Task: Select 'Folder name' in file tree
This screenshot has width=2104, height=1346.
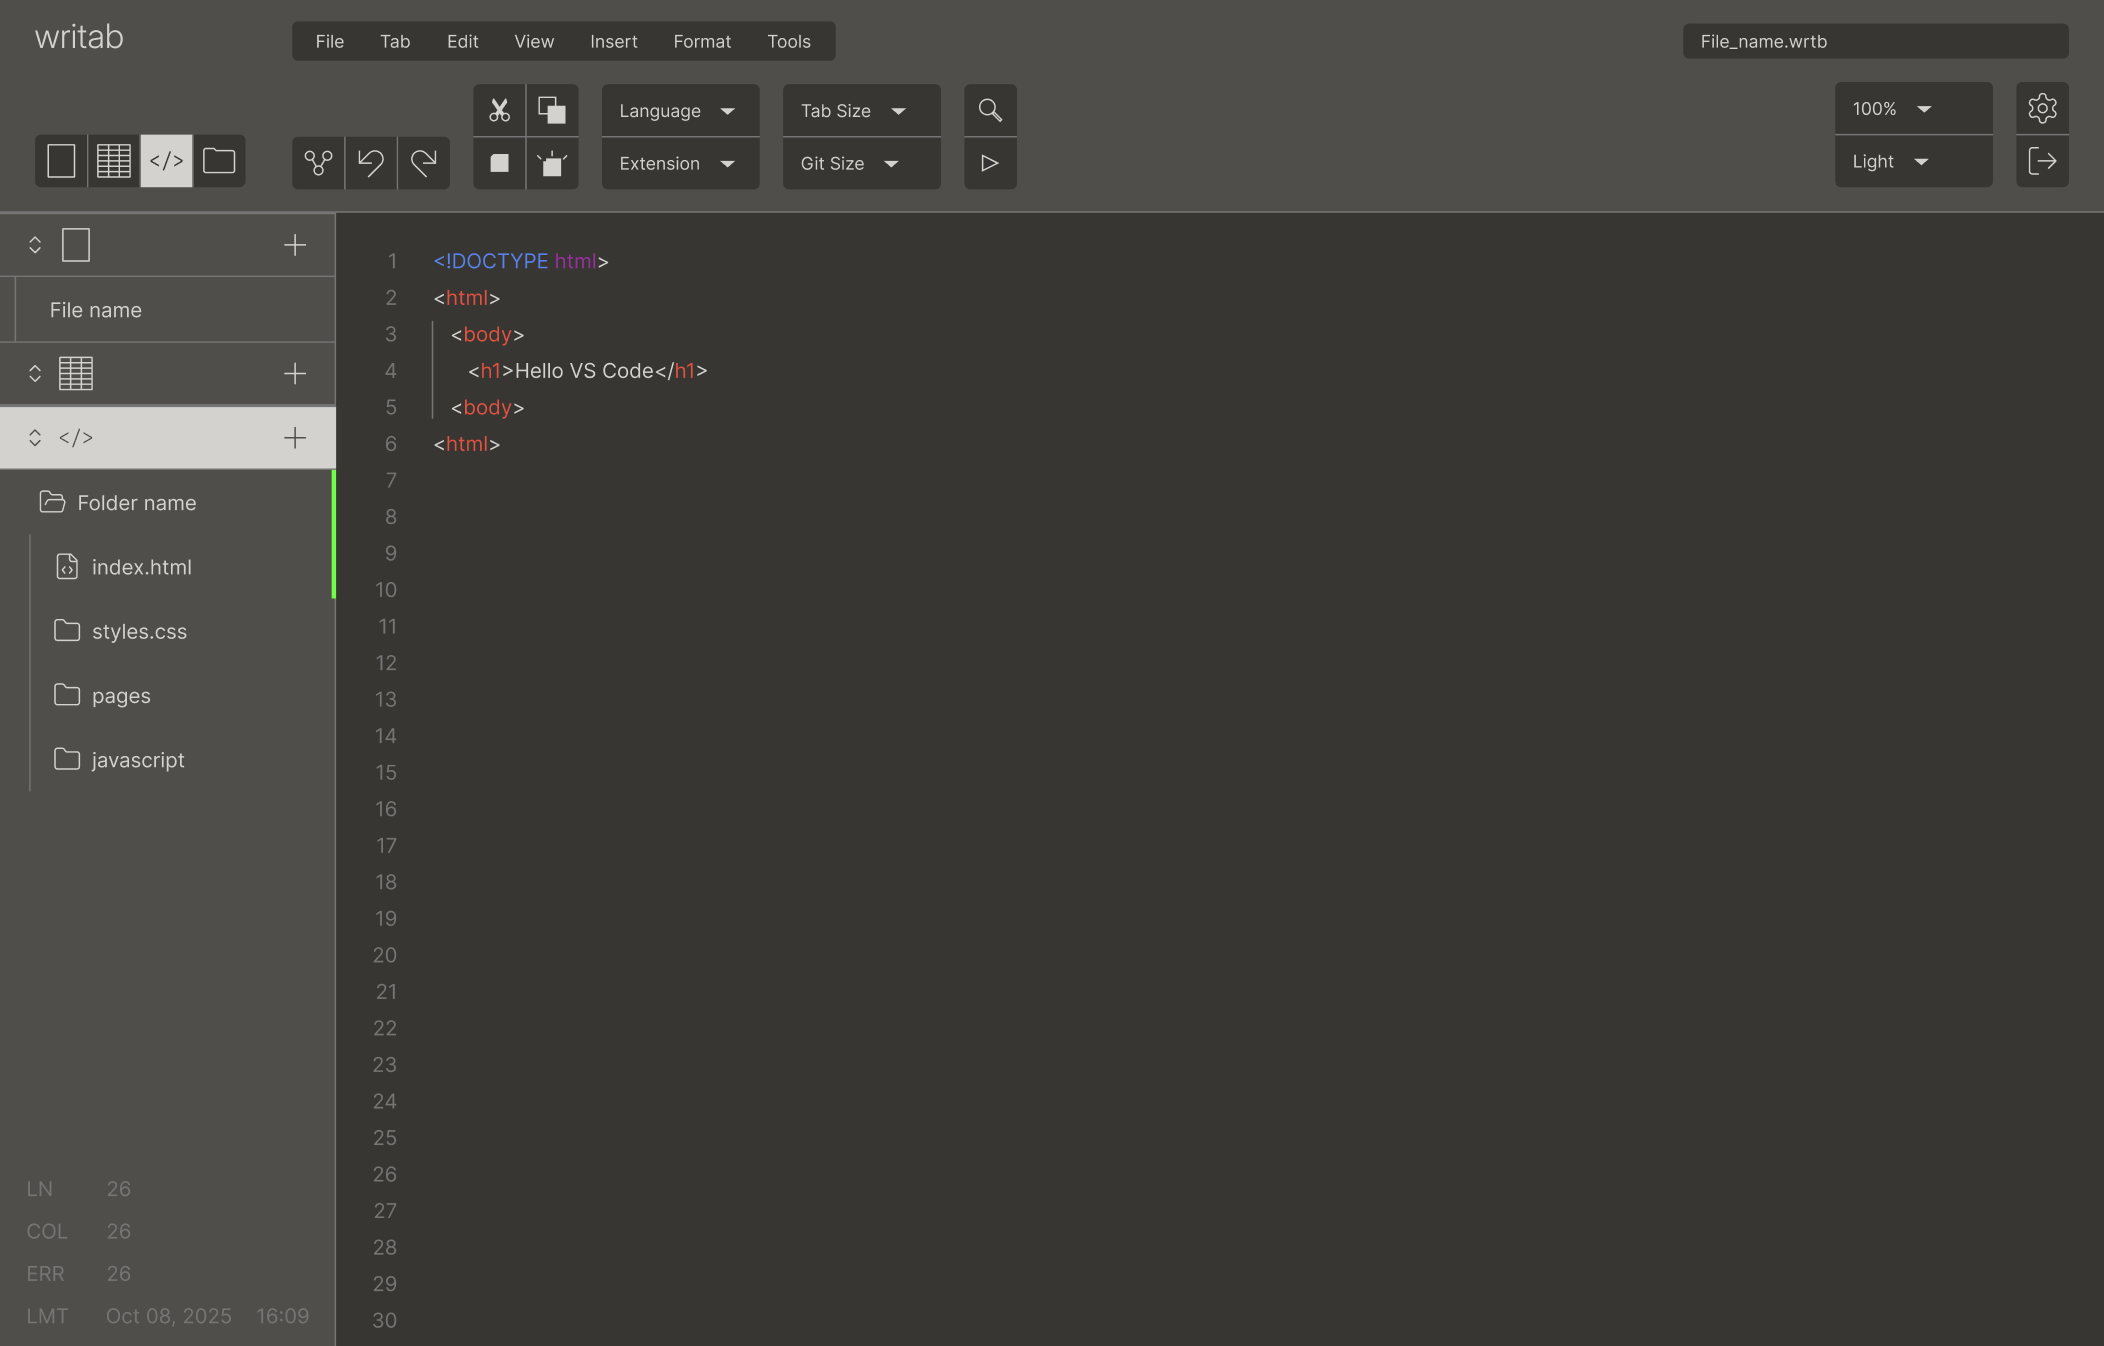Action: tap(137, 503)
